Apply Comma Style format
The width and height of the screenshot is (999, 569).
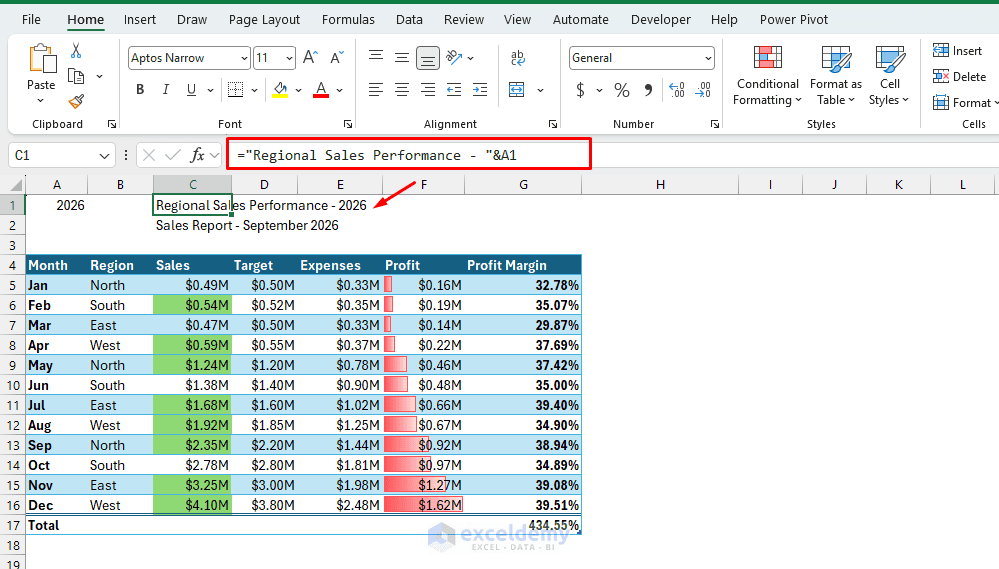click(x=648, y=90)
